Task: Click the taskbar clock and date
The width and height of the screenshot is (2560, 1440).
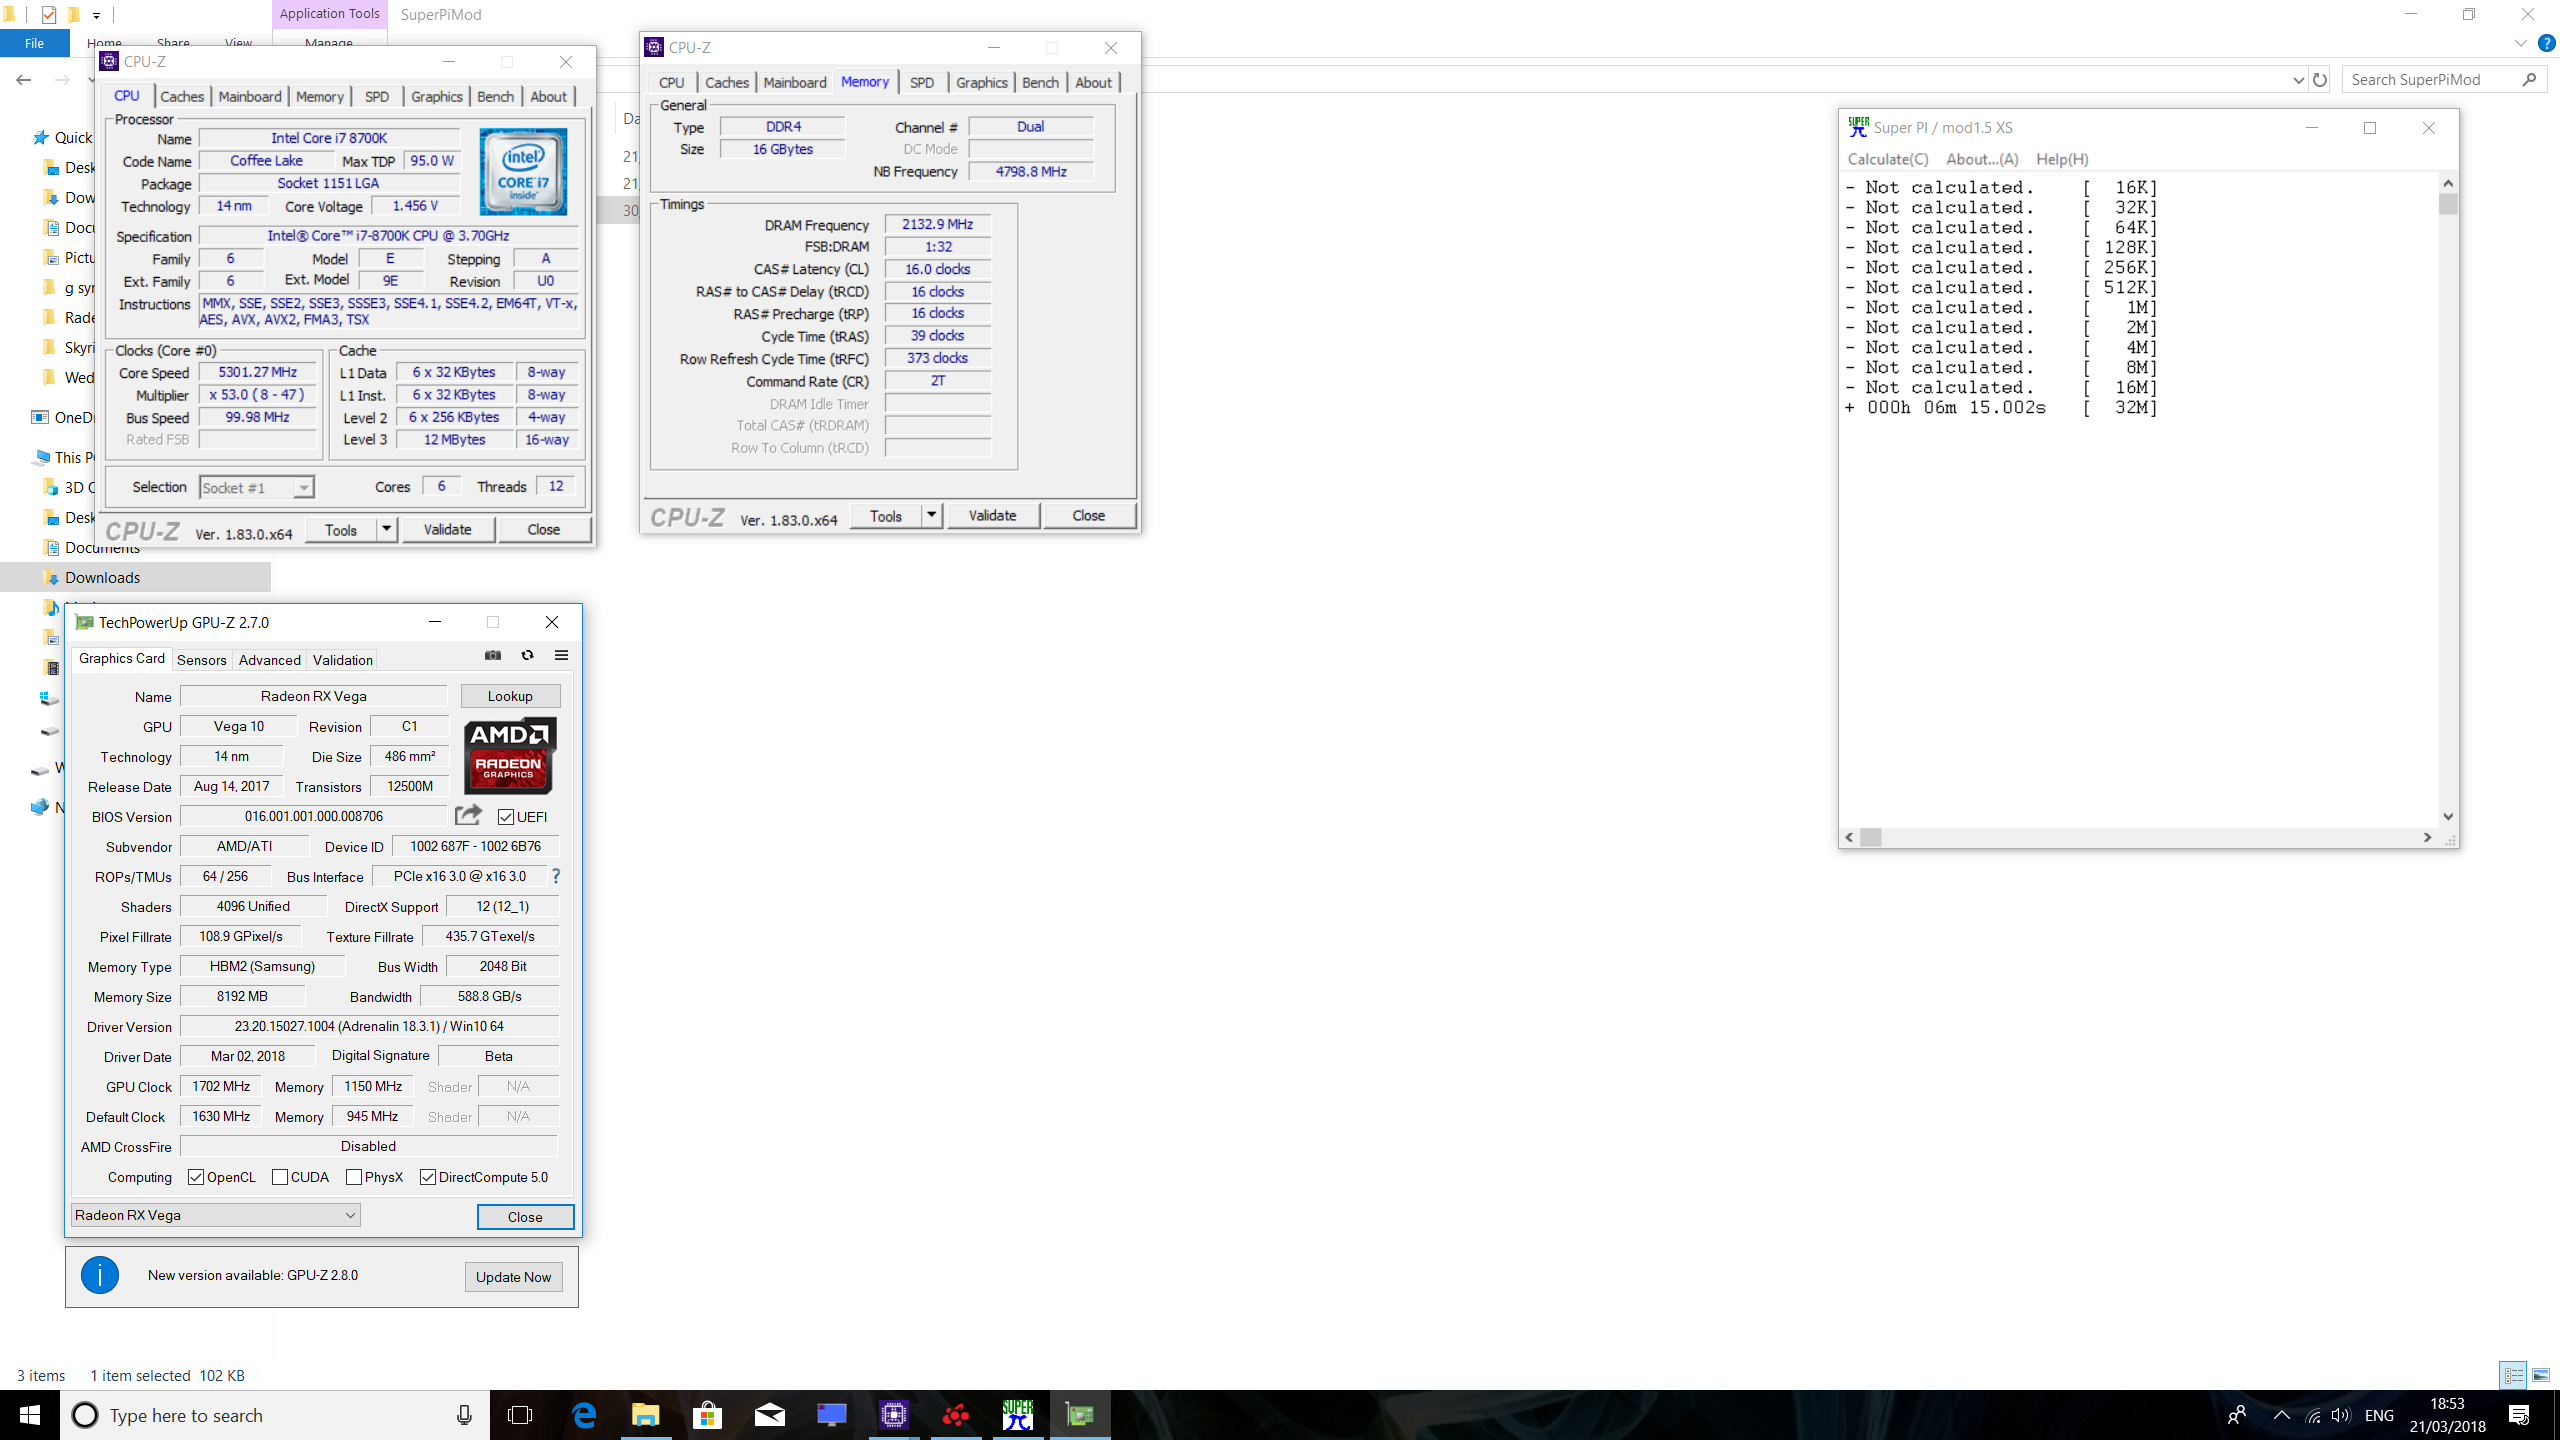Action: pyautogui.click(x=2447, y=1415)
